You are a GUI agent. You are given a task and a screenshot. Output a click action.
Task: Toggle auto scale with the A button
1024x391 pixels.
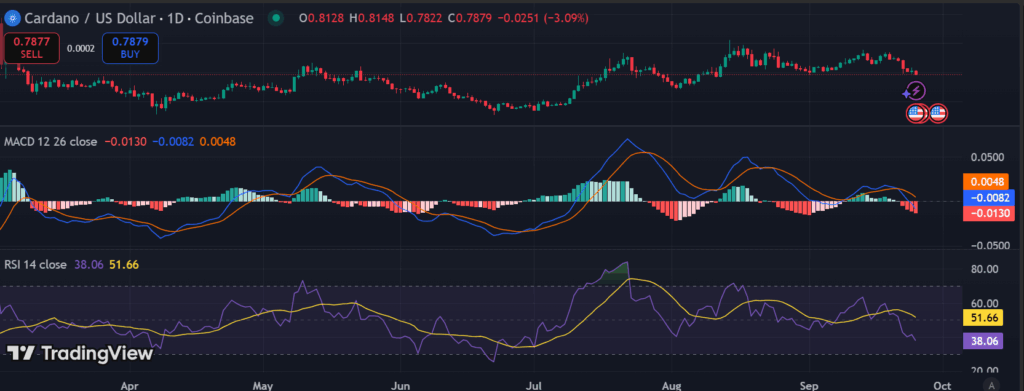(x=991, y=384)
